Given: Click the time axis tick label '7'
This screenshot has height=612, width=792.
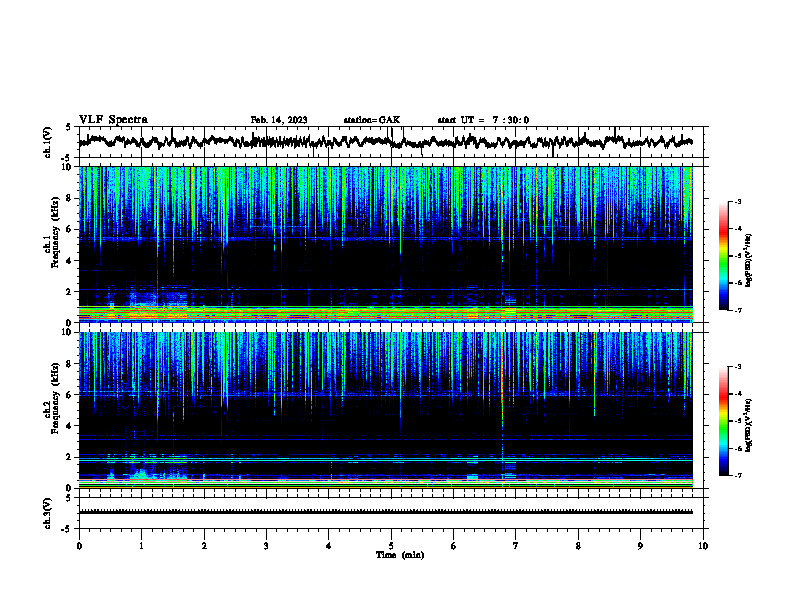Looking at the screenshot, I should click(x=516, y=546).
